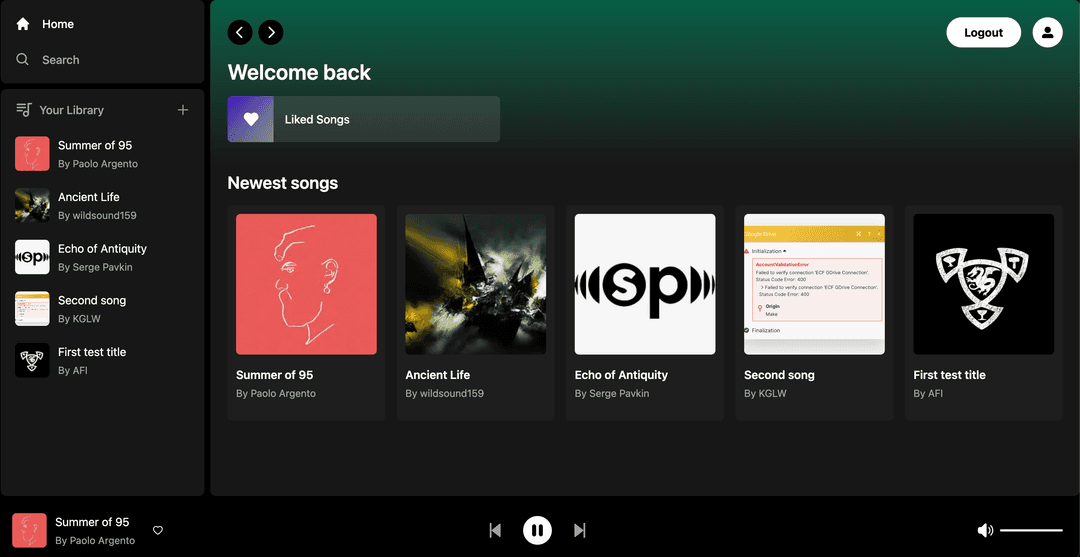
Task: Click Ancient Life thumbnail in sidebar
Action: (32, 205)
